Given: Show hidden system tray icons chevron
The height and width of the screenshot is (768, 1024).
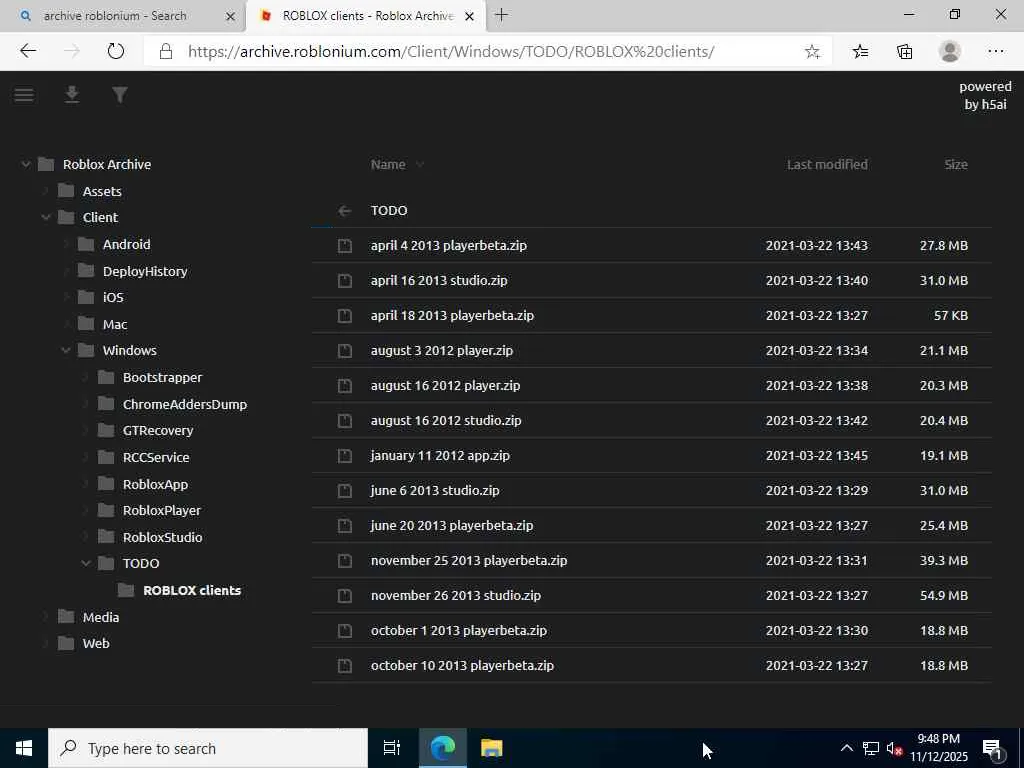Looking at the screenshot, I should pyautogui.click(x=846, y=748).
